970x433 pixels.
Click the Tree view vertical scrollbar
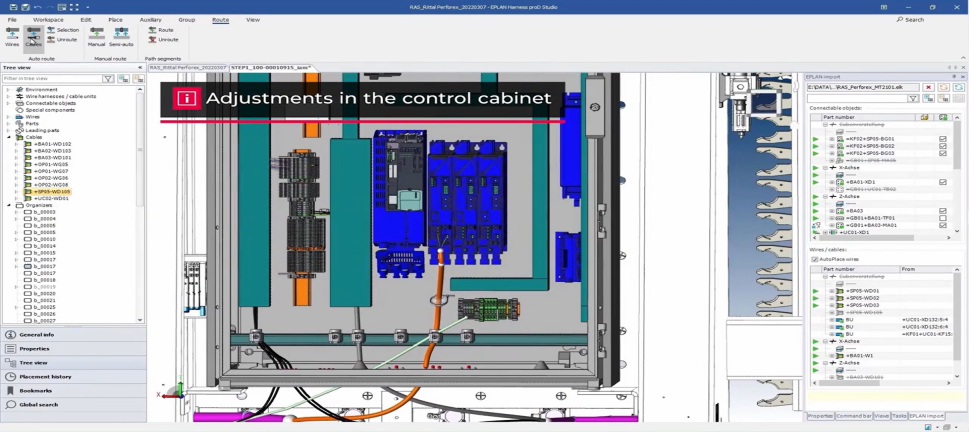tap(140, 204)
